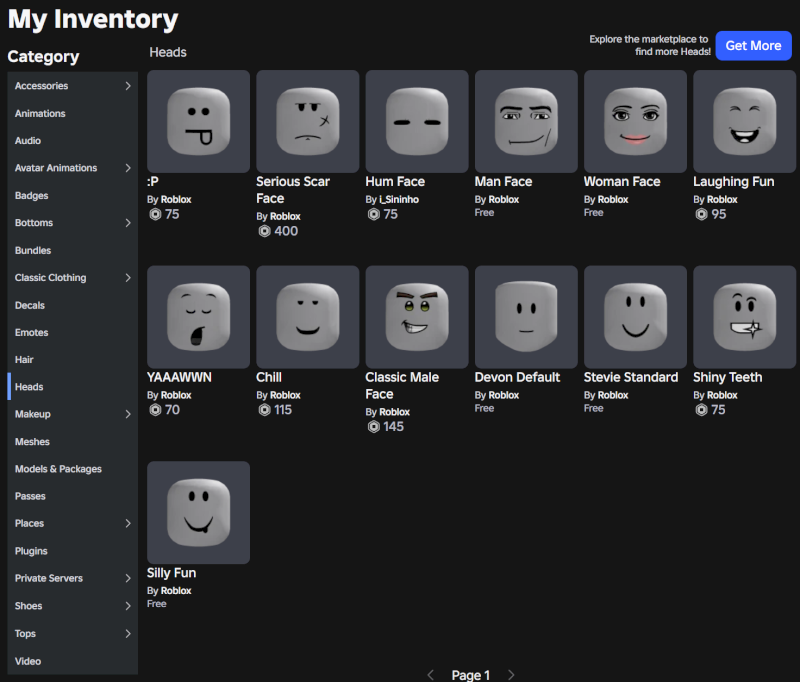Go to the next page arrow

point(511,675)
